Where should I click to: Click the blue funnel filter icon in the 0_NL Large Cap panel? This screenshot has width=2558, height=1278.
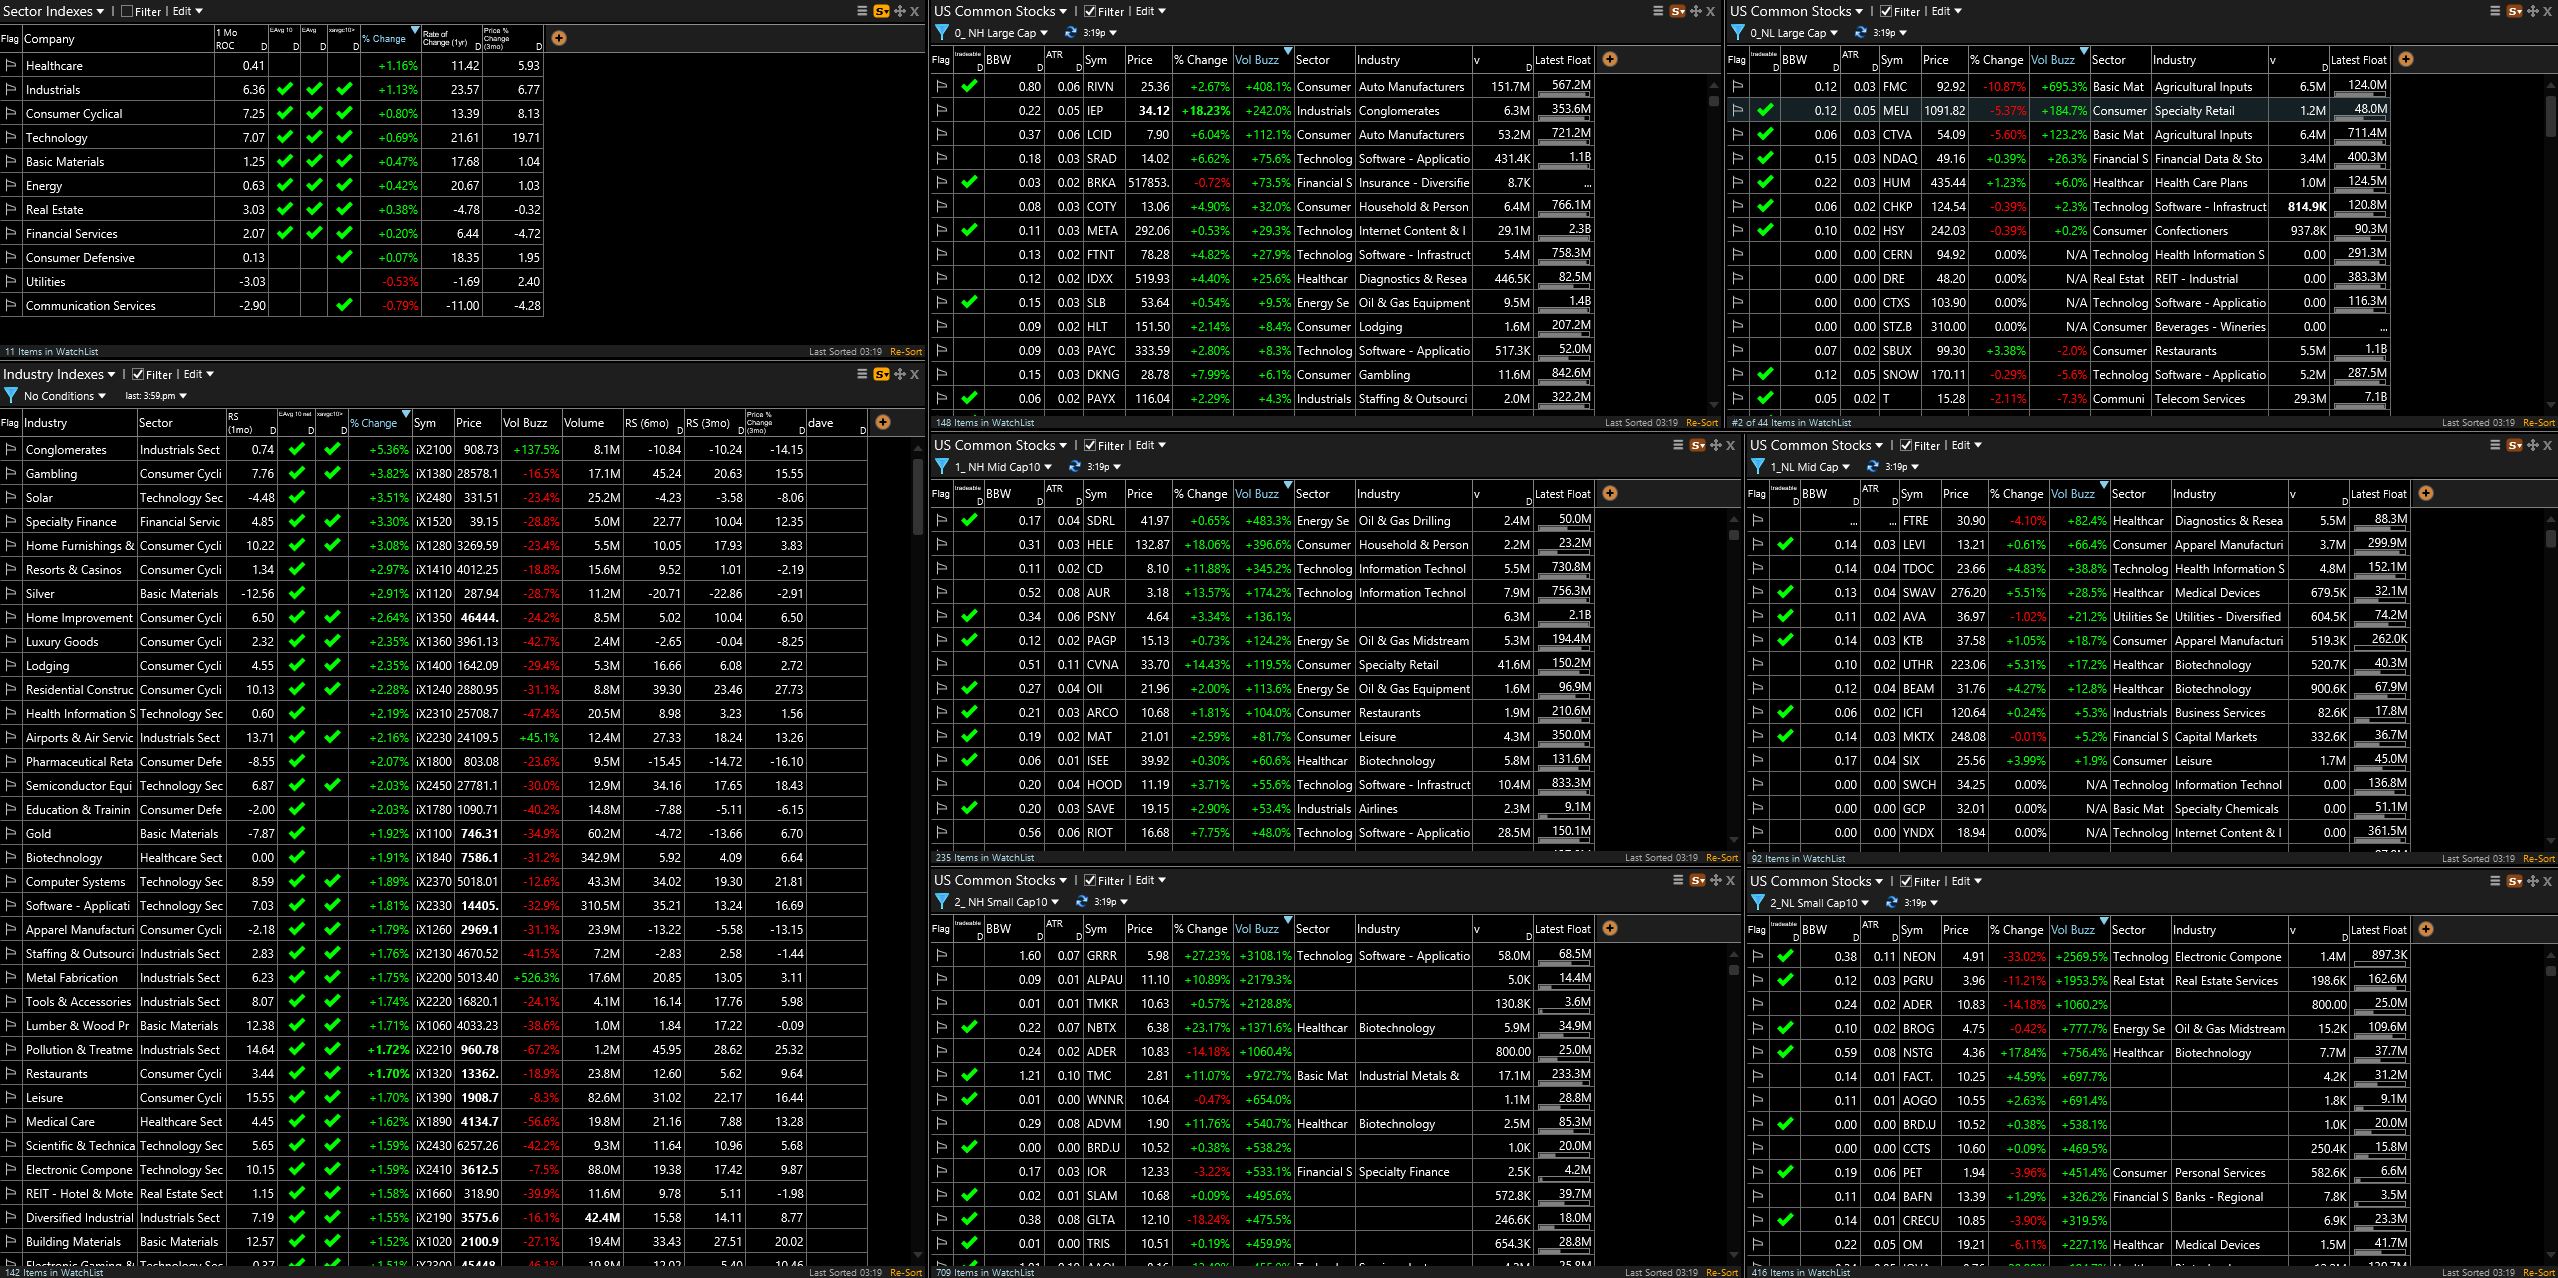tap(1738, 33)
